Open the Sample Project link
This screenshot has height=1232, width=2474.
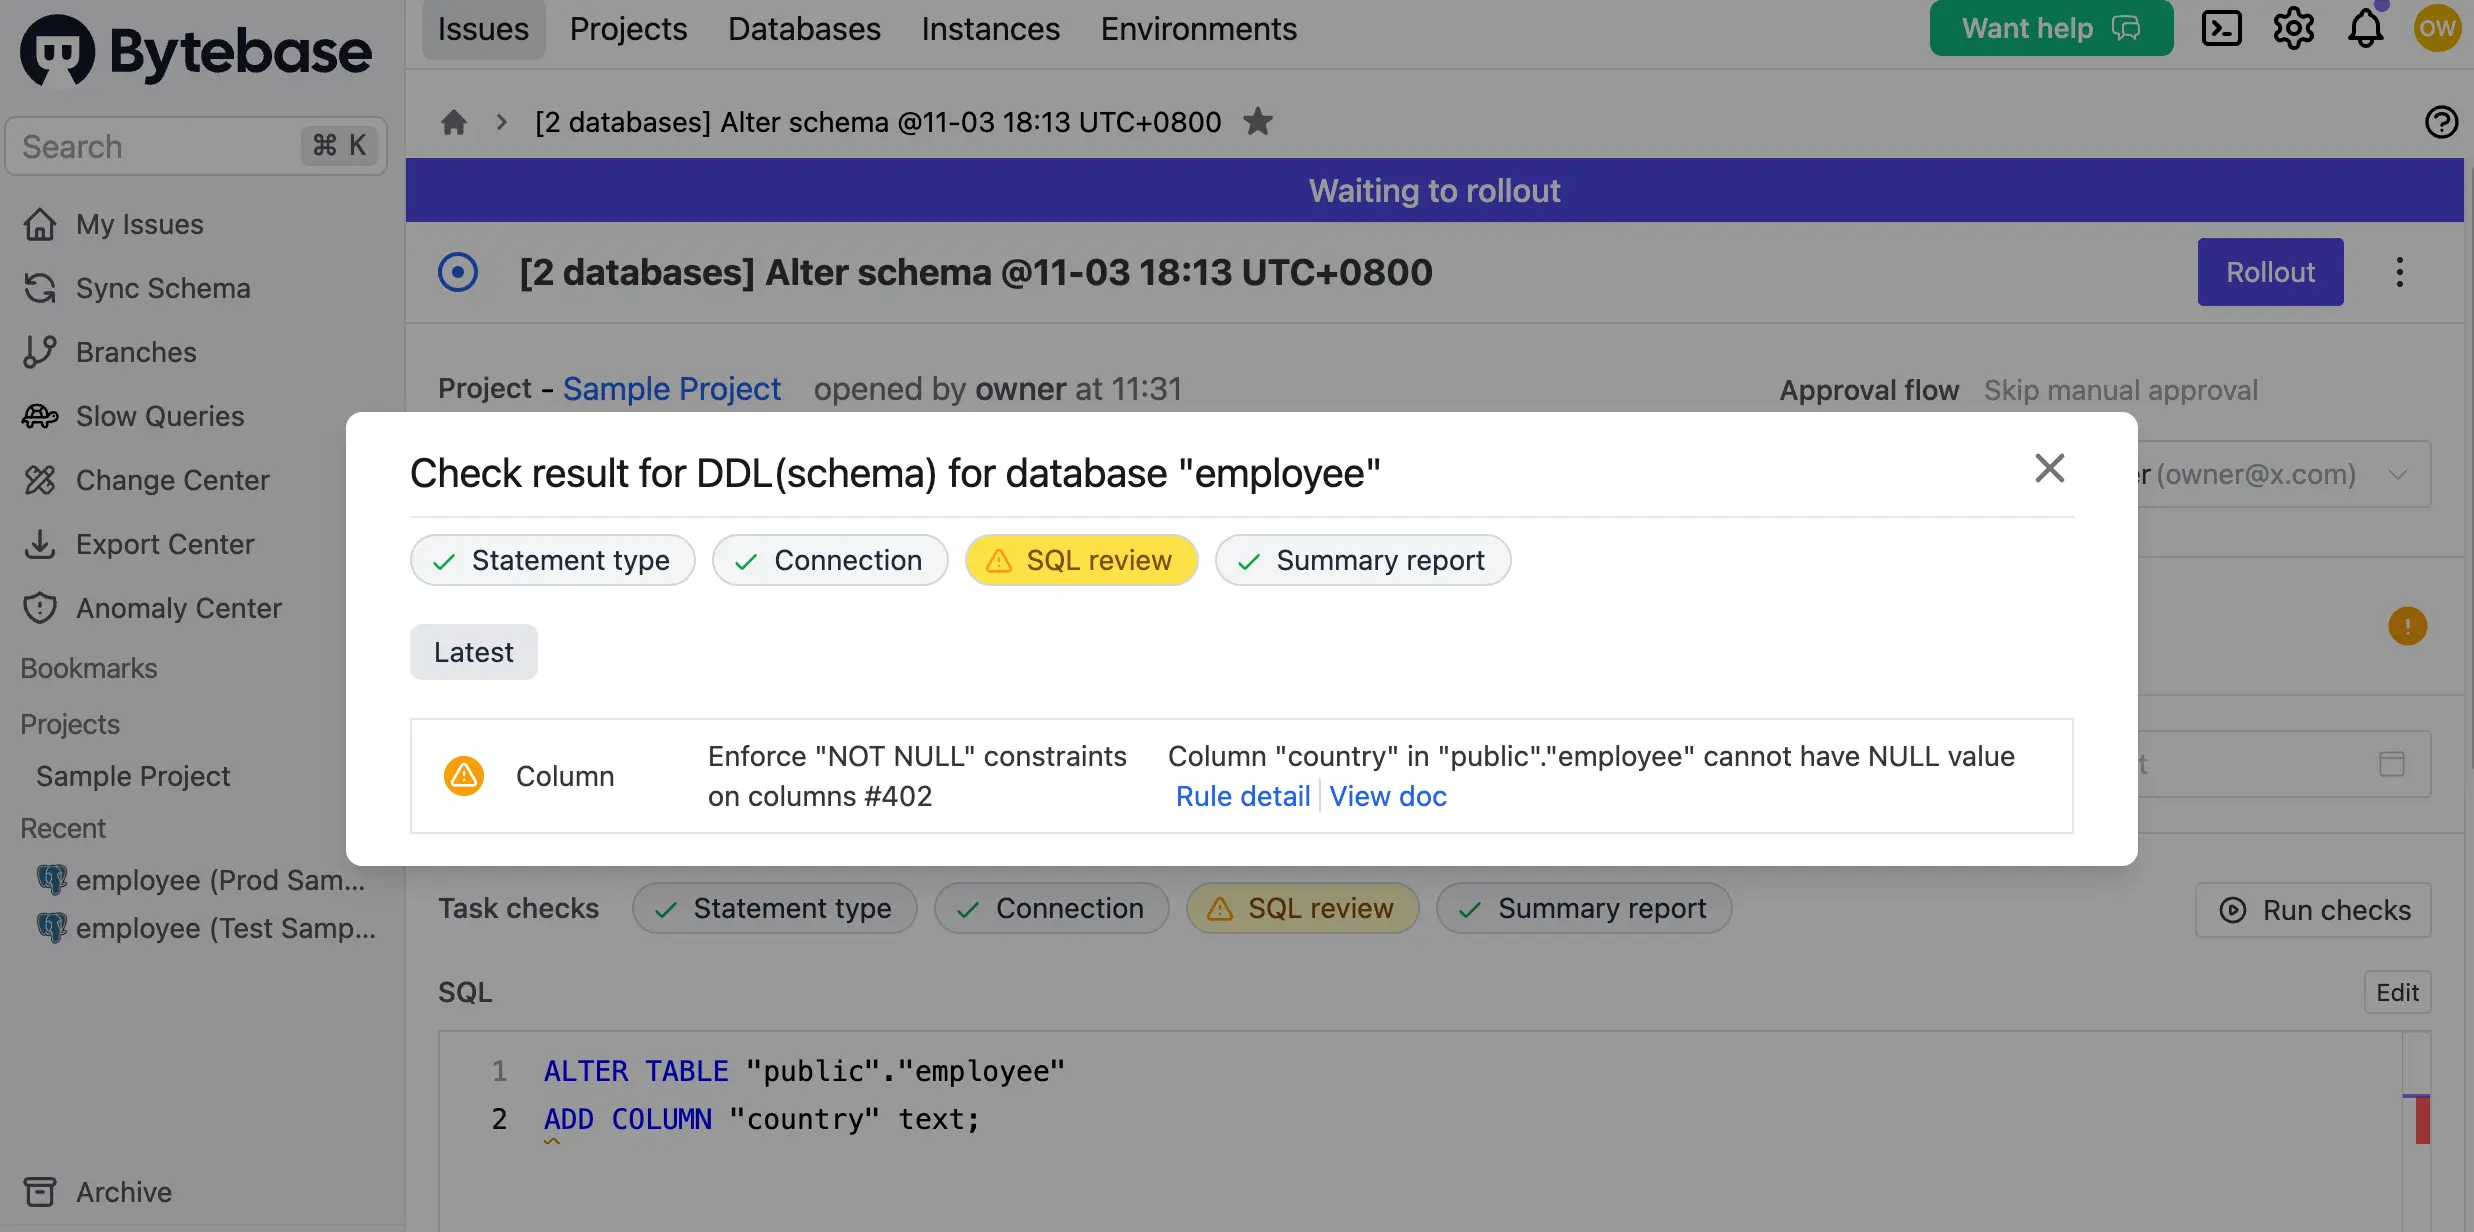pyautogui.click(x=672, y=388)
